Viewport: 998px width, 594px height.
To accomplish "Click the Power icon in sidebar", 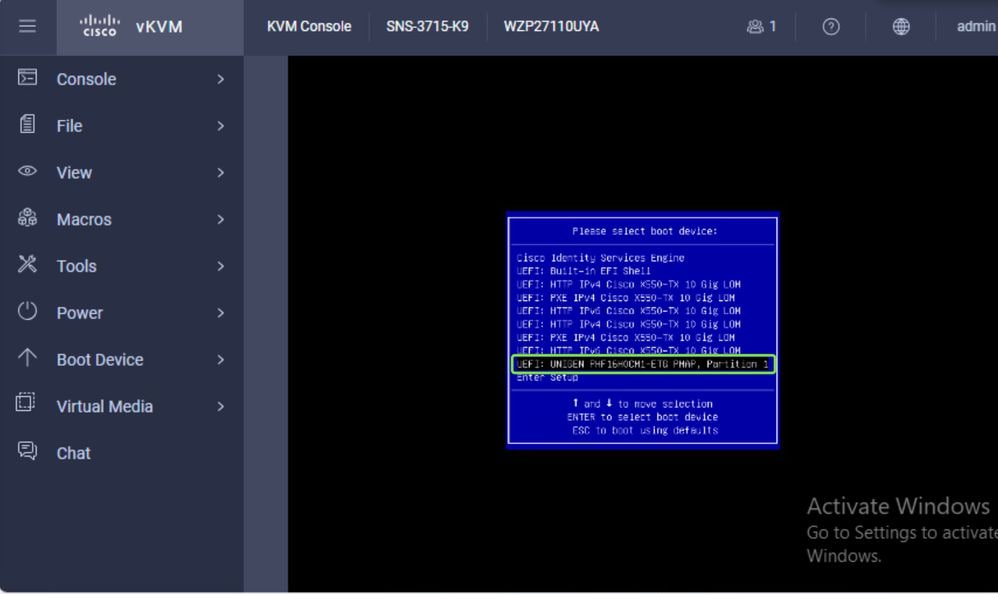I will click(x=27, y=311).
